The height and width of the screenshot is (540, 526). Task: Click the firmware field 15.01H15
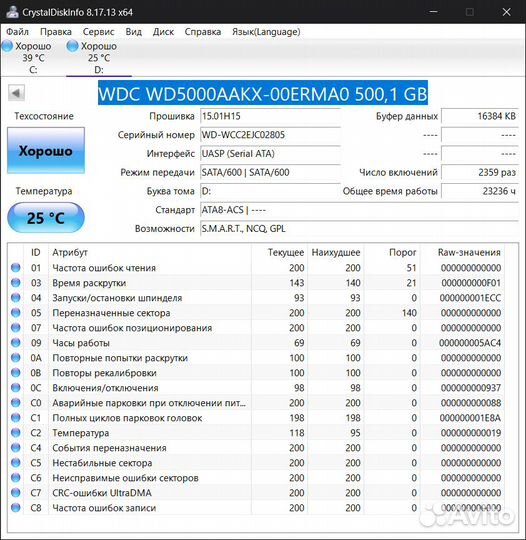pos(270,116)
